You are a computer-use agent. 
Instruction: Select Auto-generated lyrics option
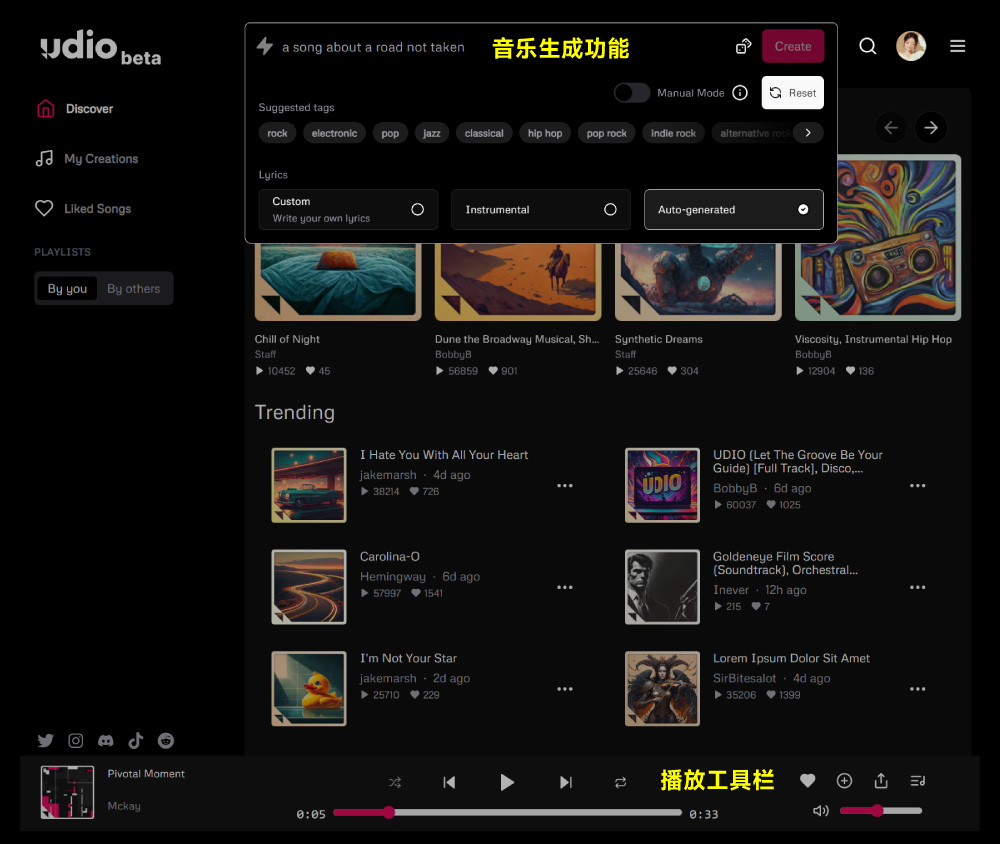733,209
